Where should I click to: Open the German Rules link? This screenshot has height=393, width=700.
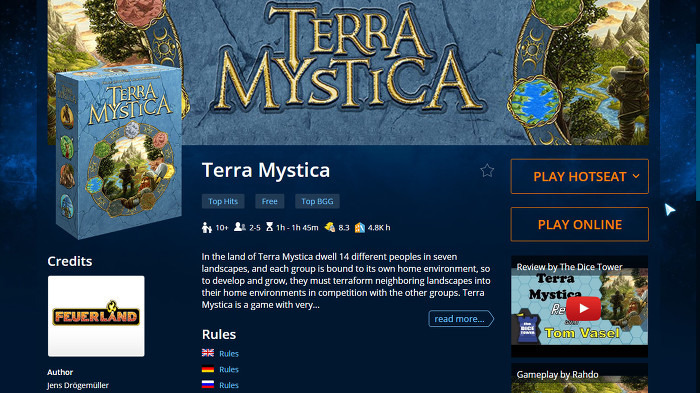tap(229, 370)
